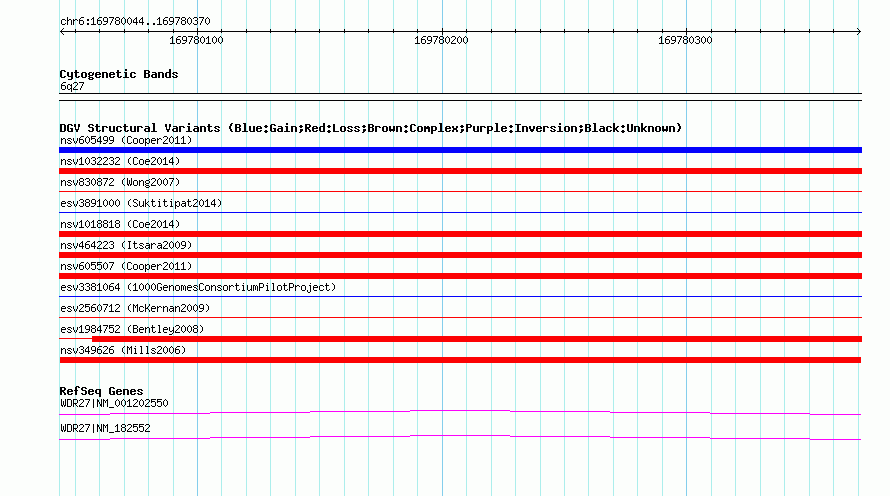Open gene WDR27|NM_001202550 label
890x496 pixels.
[114, 403]
